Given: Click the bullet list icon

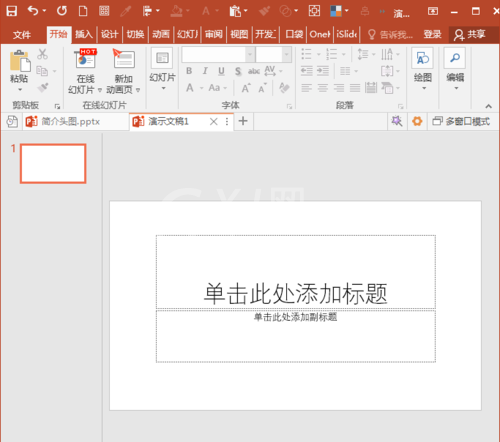Looking at the screenshot, I should point(306,54).
